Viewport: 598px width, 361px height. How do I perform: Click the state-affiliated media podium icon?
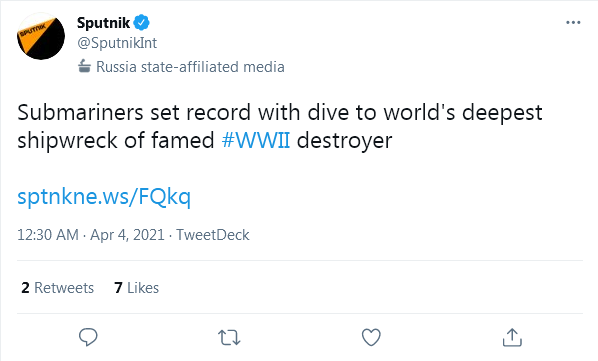click(x=84, y=66)
